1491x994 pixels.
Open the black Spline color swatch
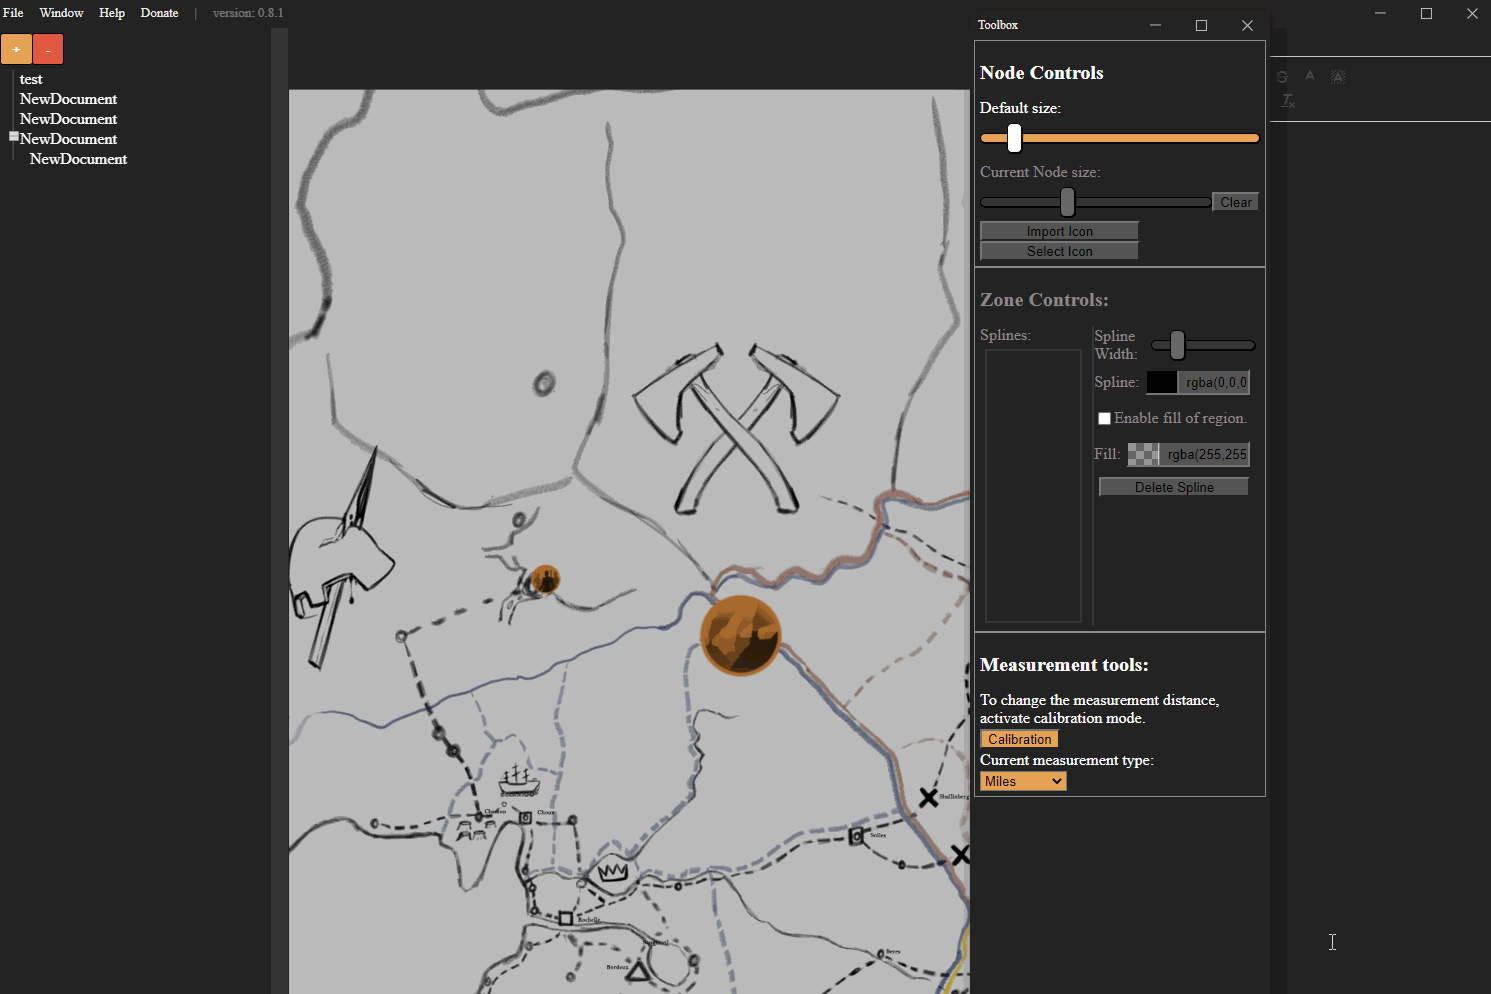click(x=1161, y=382)
